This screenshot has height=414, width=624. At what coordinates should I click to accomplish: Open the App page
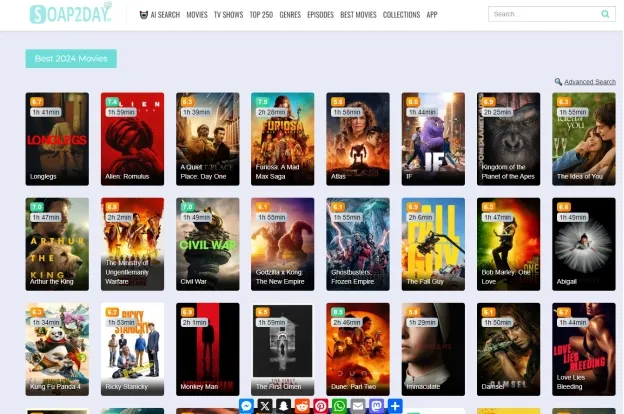click(x=432, y=15)
